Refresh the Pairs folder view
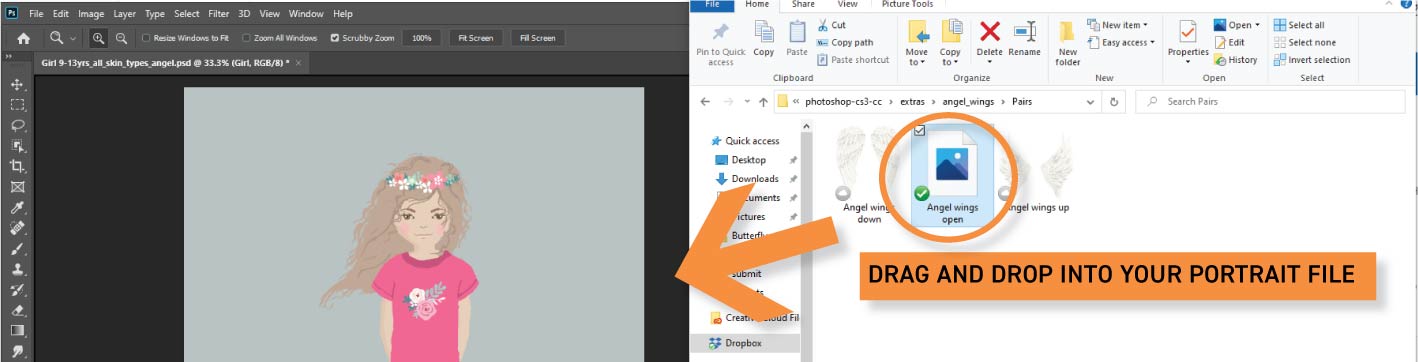The width and height of the screenshot is (1418, 362). (1115, 101)
